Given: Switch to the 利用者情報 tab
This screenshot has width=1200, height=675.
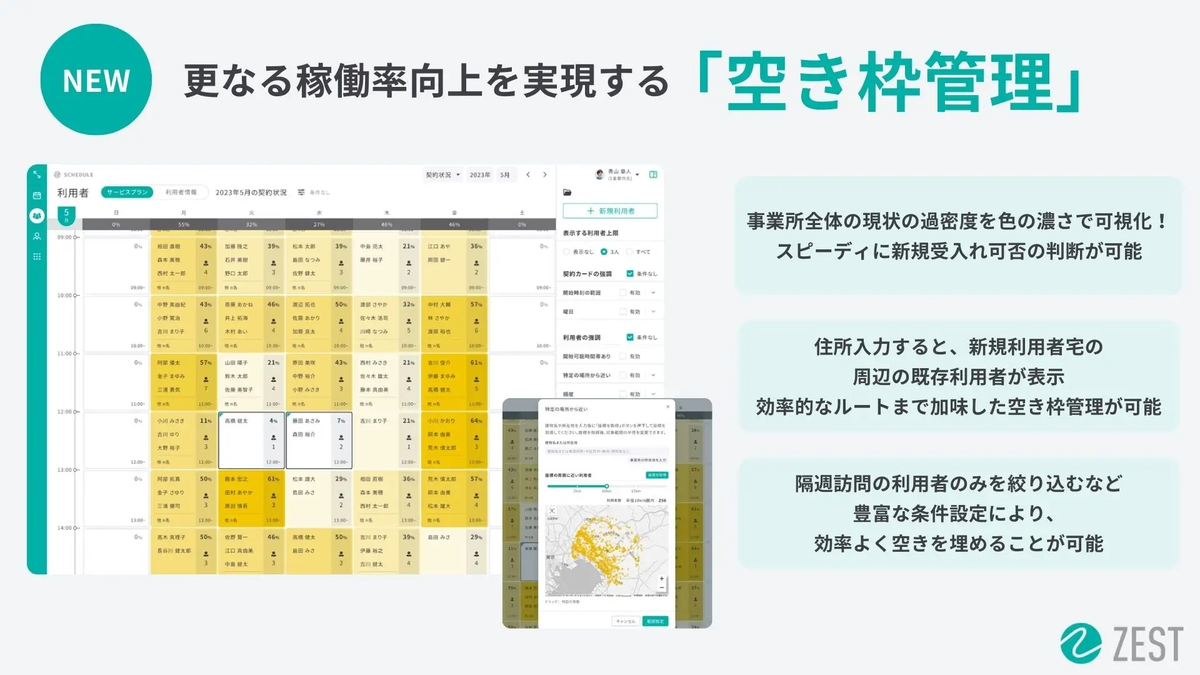Looking at the screenshot, I should click(181, 191).
